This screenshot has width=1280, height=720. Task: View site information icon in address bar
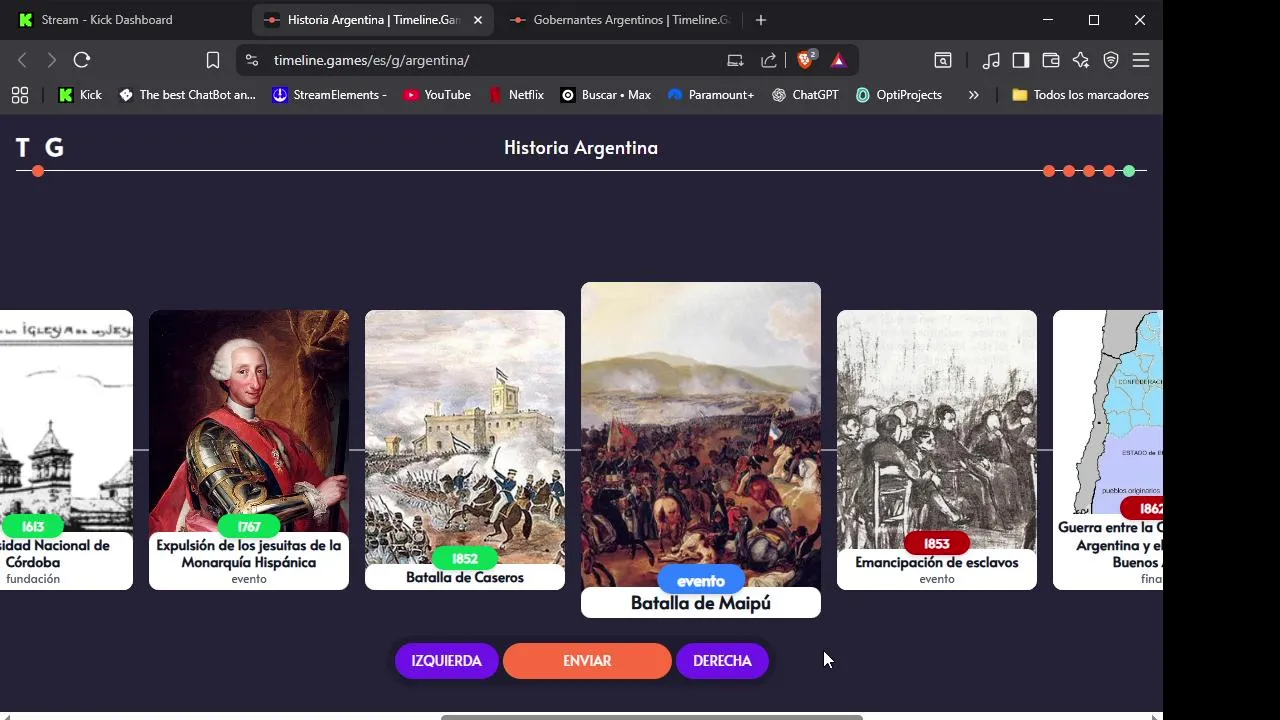[252, 60]
